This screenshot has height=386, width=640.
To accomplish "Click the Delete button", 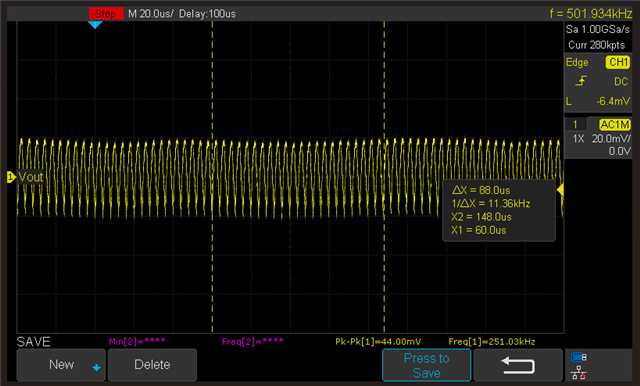I will point(152,365).
